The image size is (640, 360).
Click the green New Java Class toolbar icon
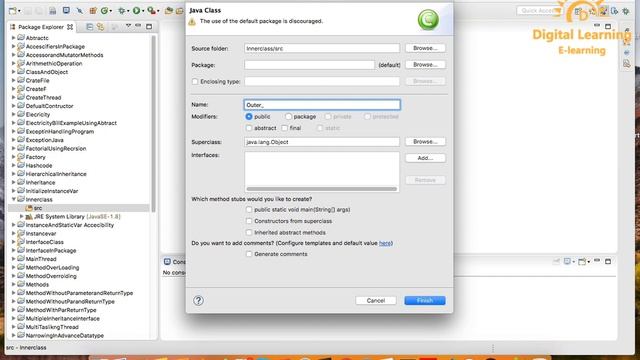pyautogui.click(x=104, y=11)
